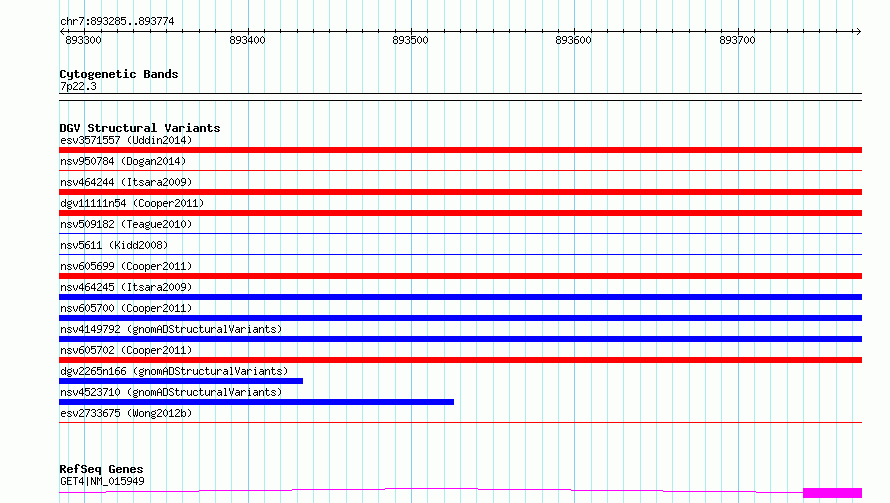Open the dgv2265n166 (gnomADStructuralVariants) label

174,371
